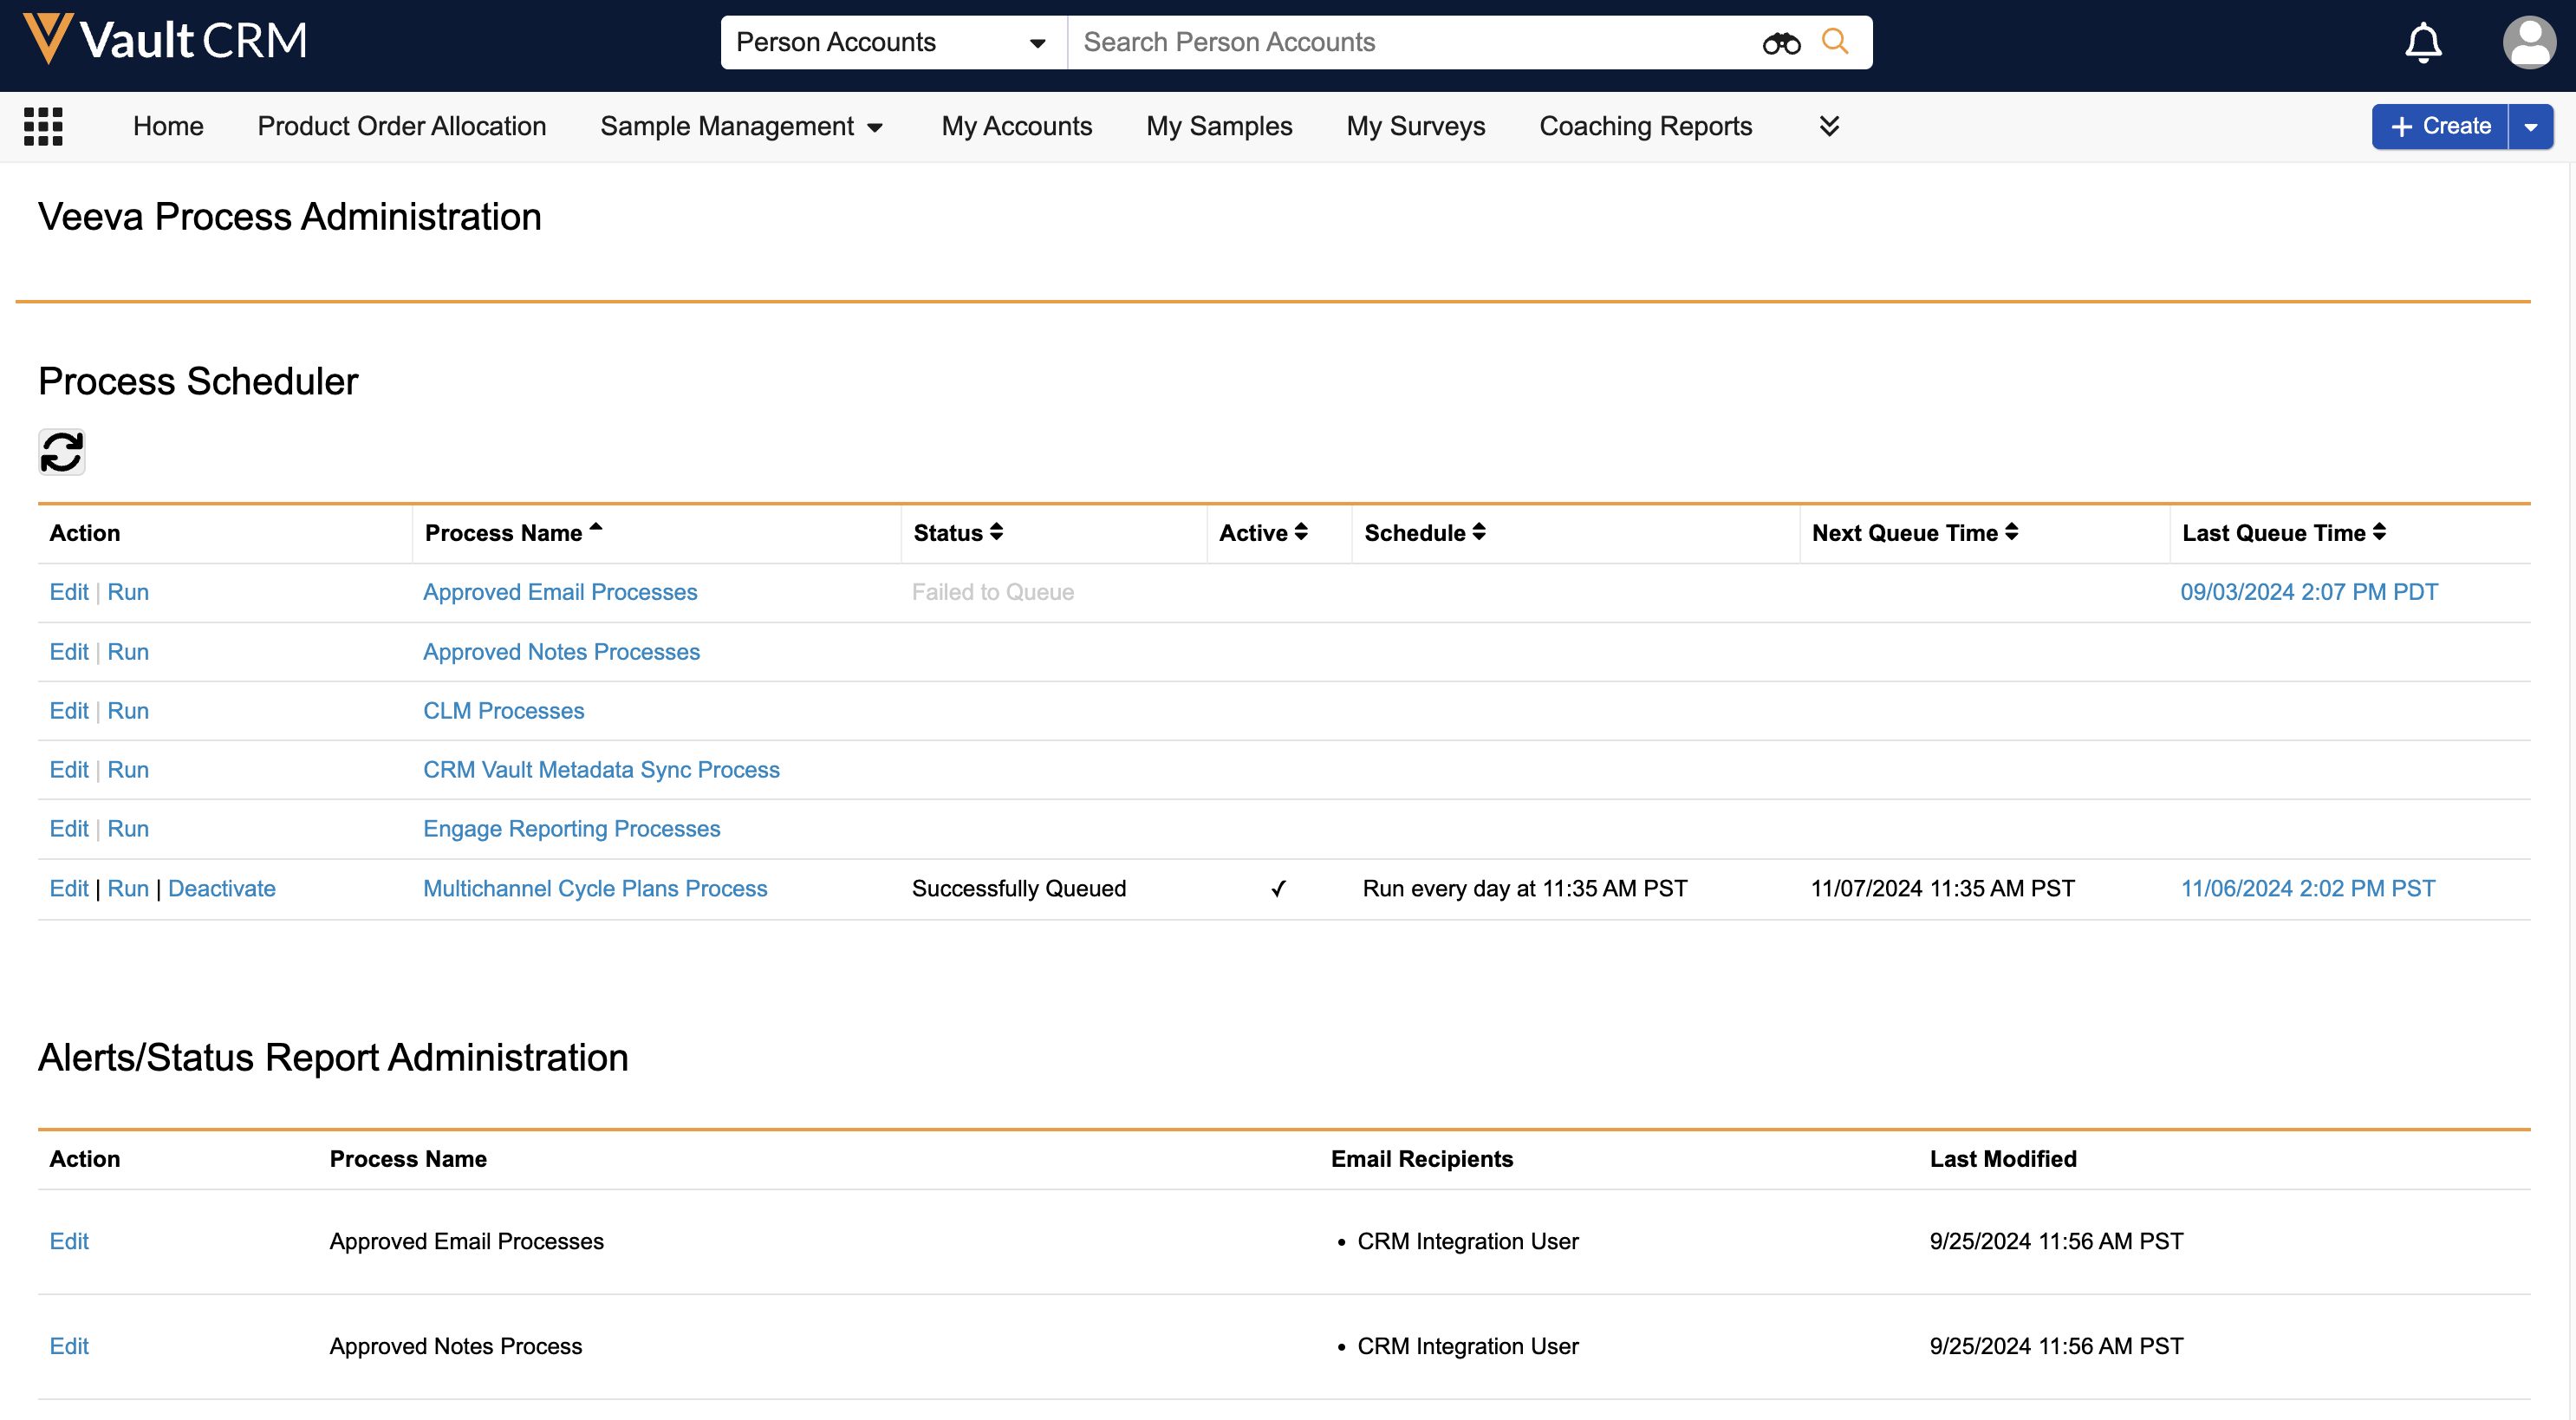
Task: Open the user profile avatar
Action: tap(2528, 42)
